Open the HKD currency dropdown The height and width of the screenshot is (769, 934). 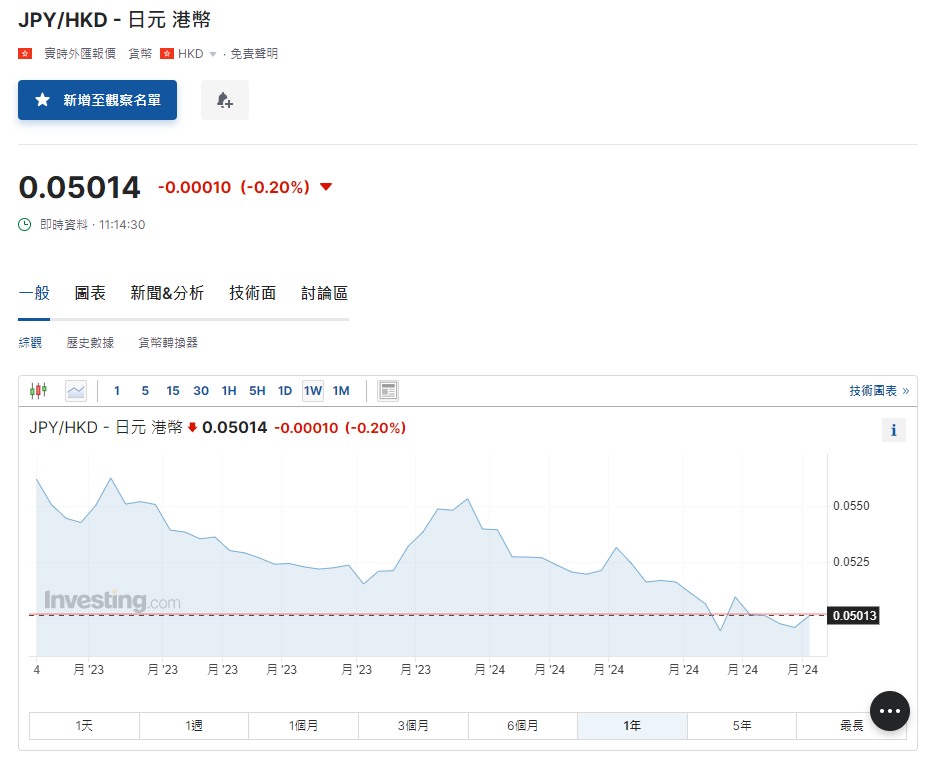click(211, 54)
